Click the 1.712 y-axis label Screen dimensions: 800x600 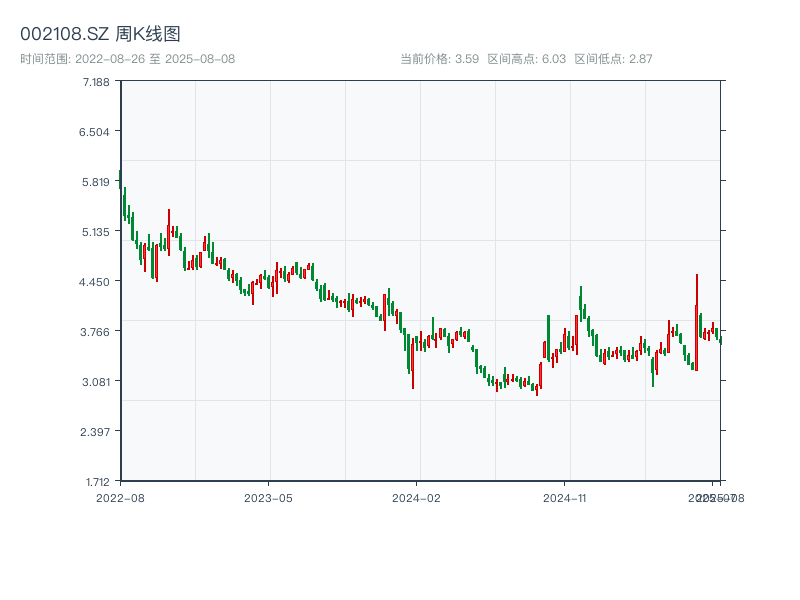[x=97, y=481]
